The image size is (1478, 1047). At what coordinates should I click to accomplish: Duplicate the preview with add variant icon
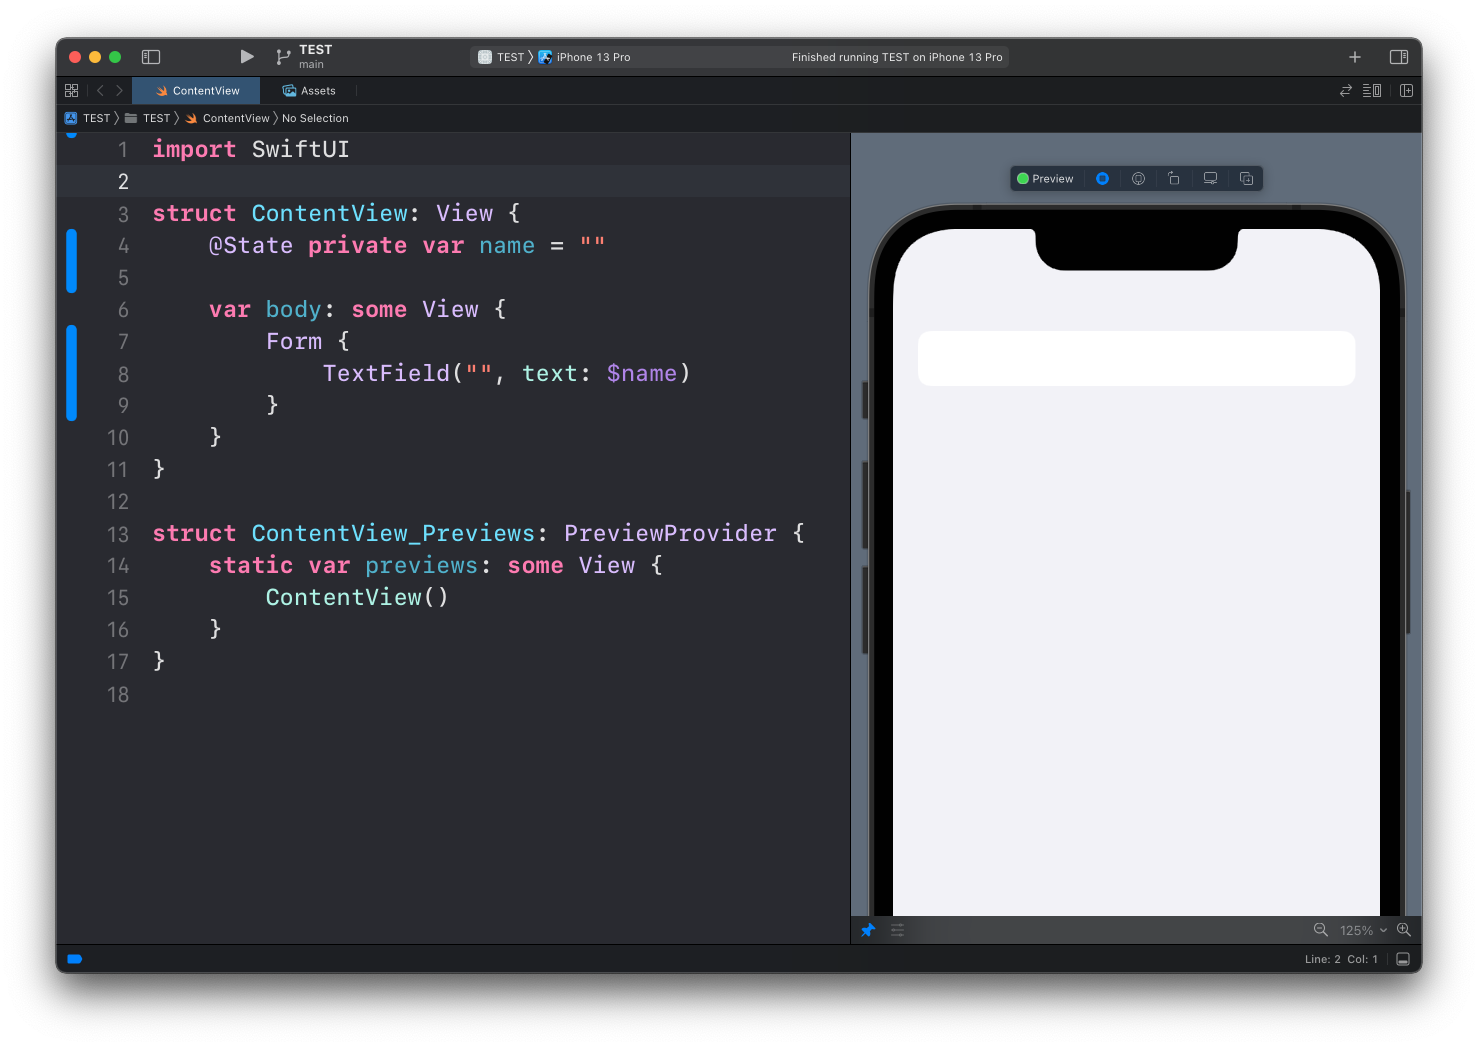[1246, 178]
